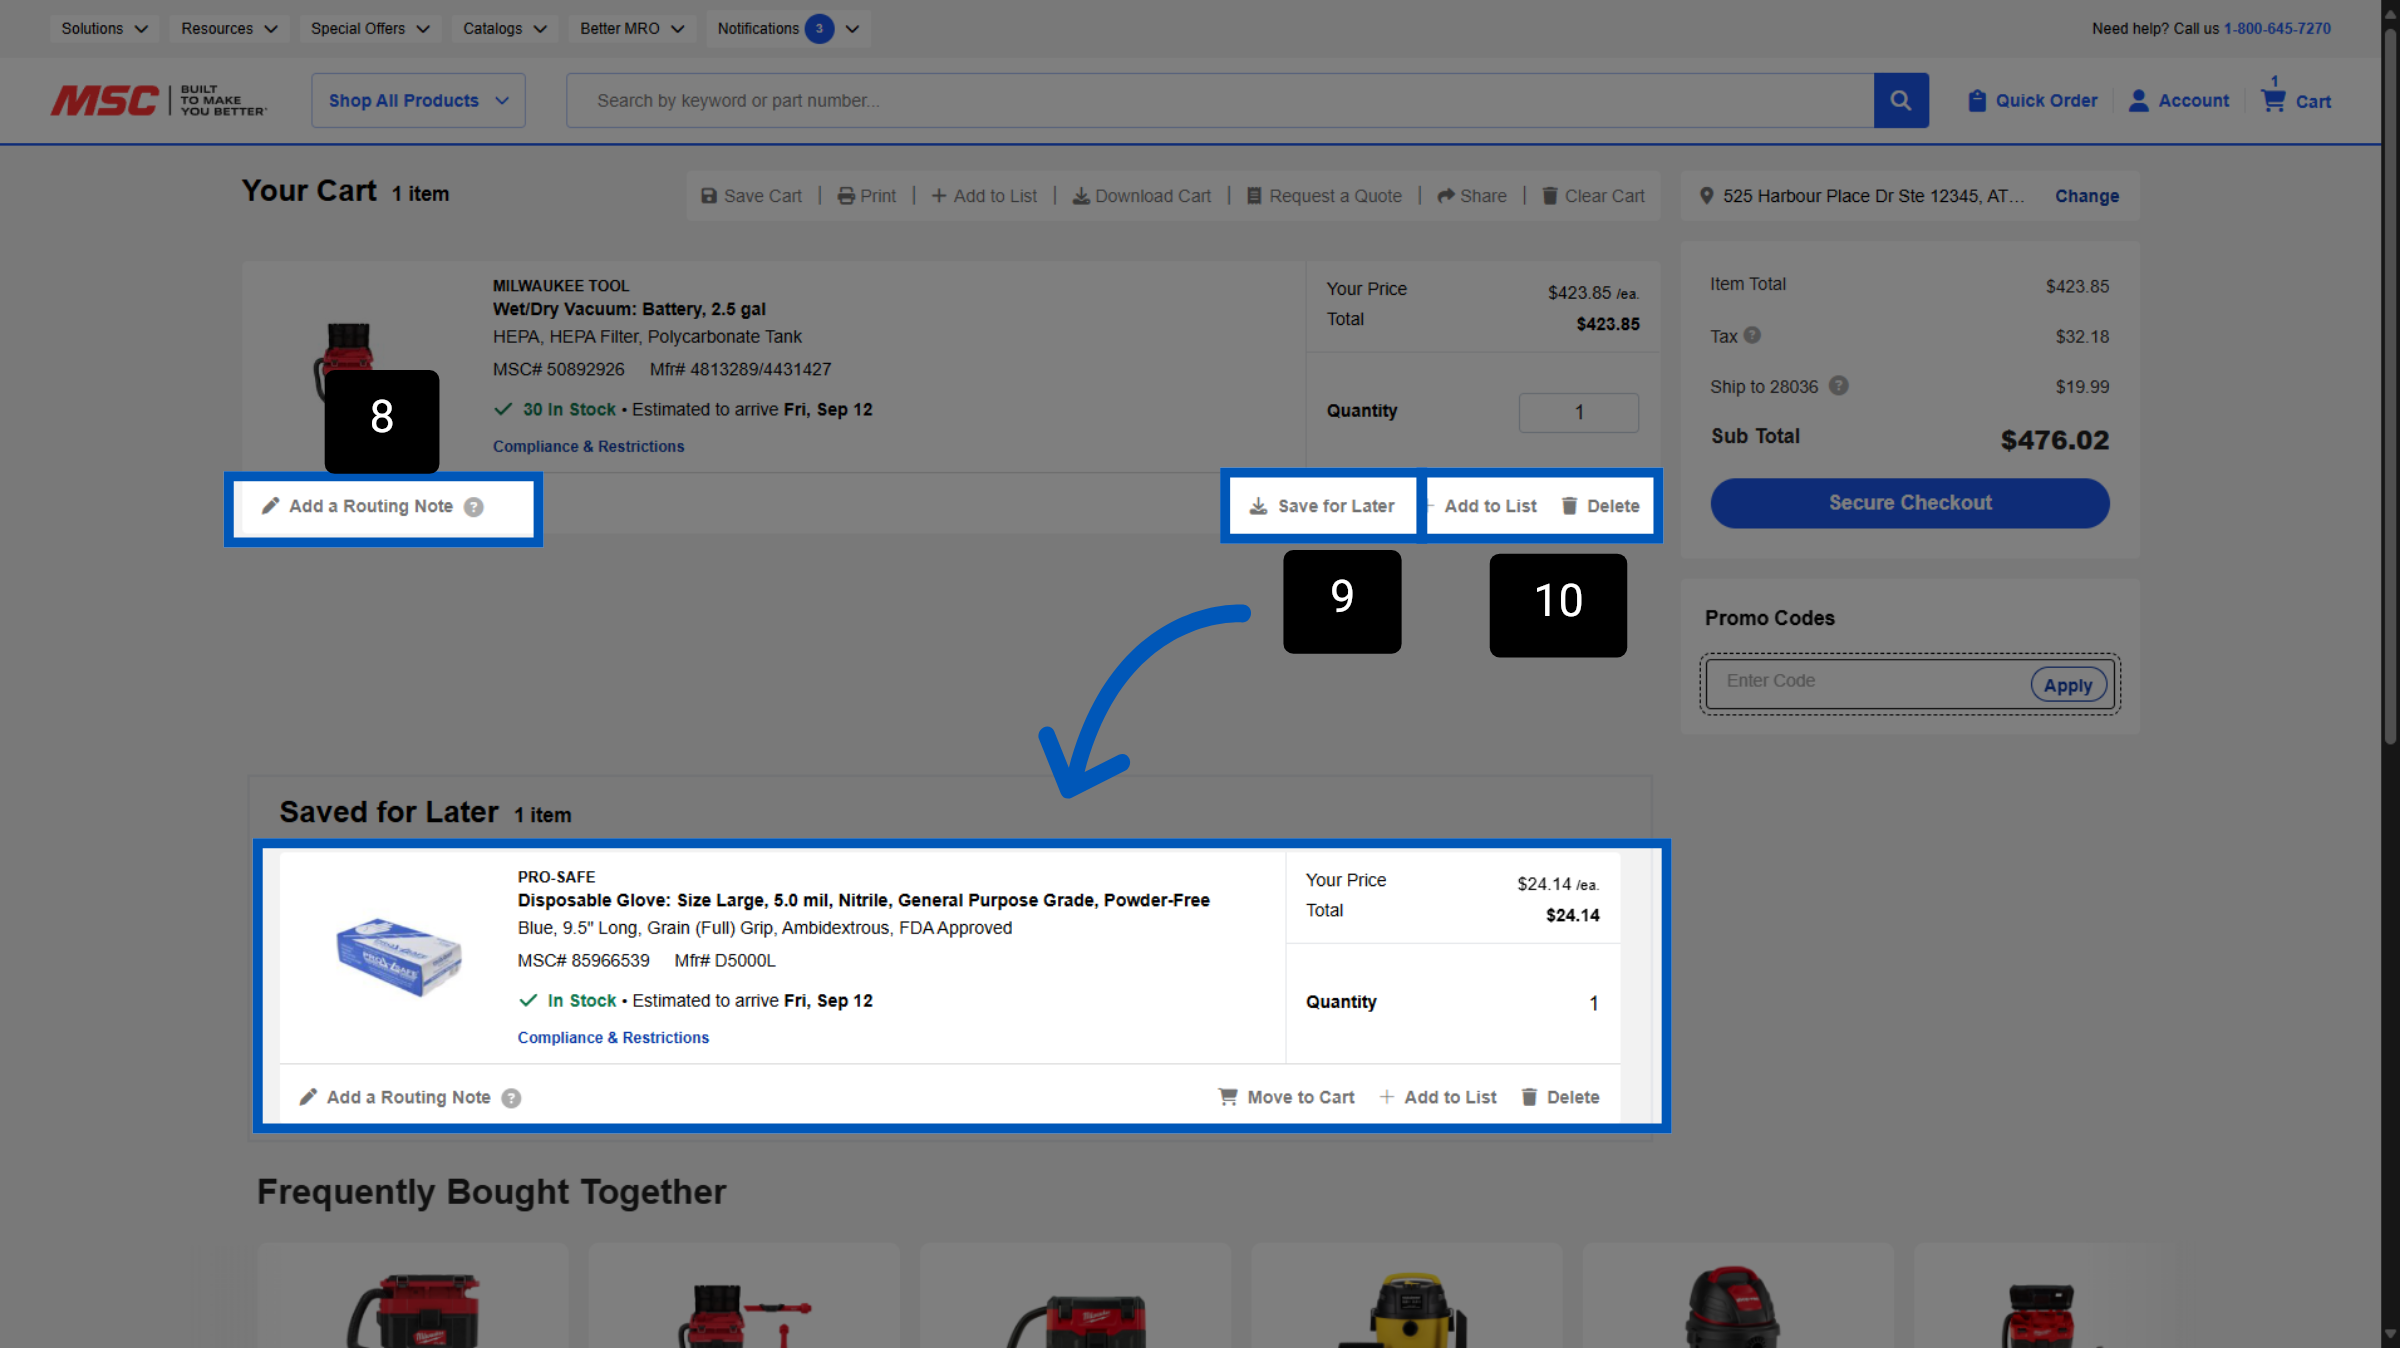This screenshot has width=2400, height=1348.
Task: Expand the Solutions menu
Action: pyautogui.click(x=104, y=28)
